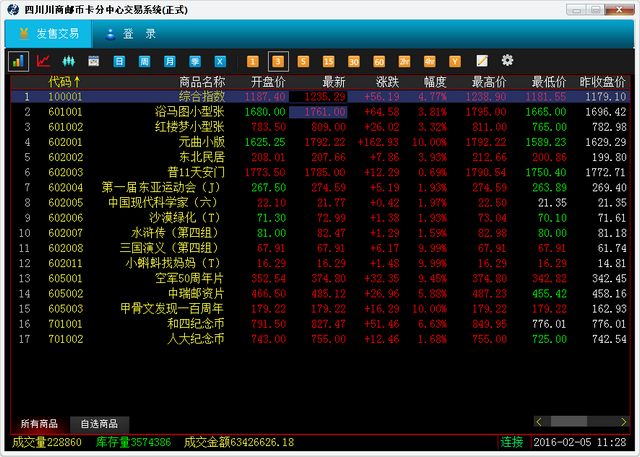This screenshot has height=457, width=640.
Task: Sort by 代码 column header
Action: 64,82
